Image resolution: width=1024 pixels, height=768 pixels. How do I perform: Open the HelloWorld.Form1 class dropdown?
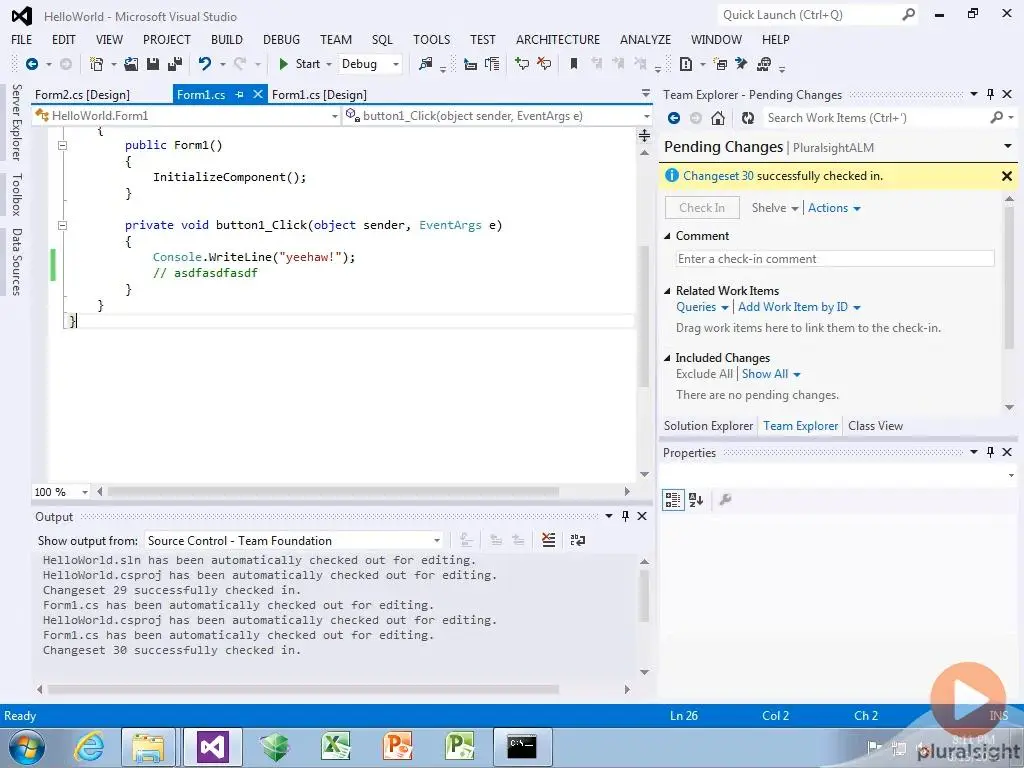pyautogui.click(x=335, y=116)
